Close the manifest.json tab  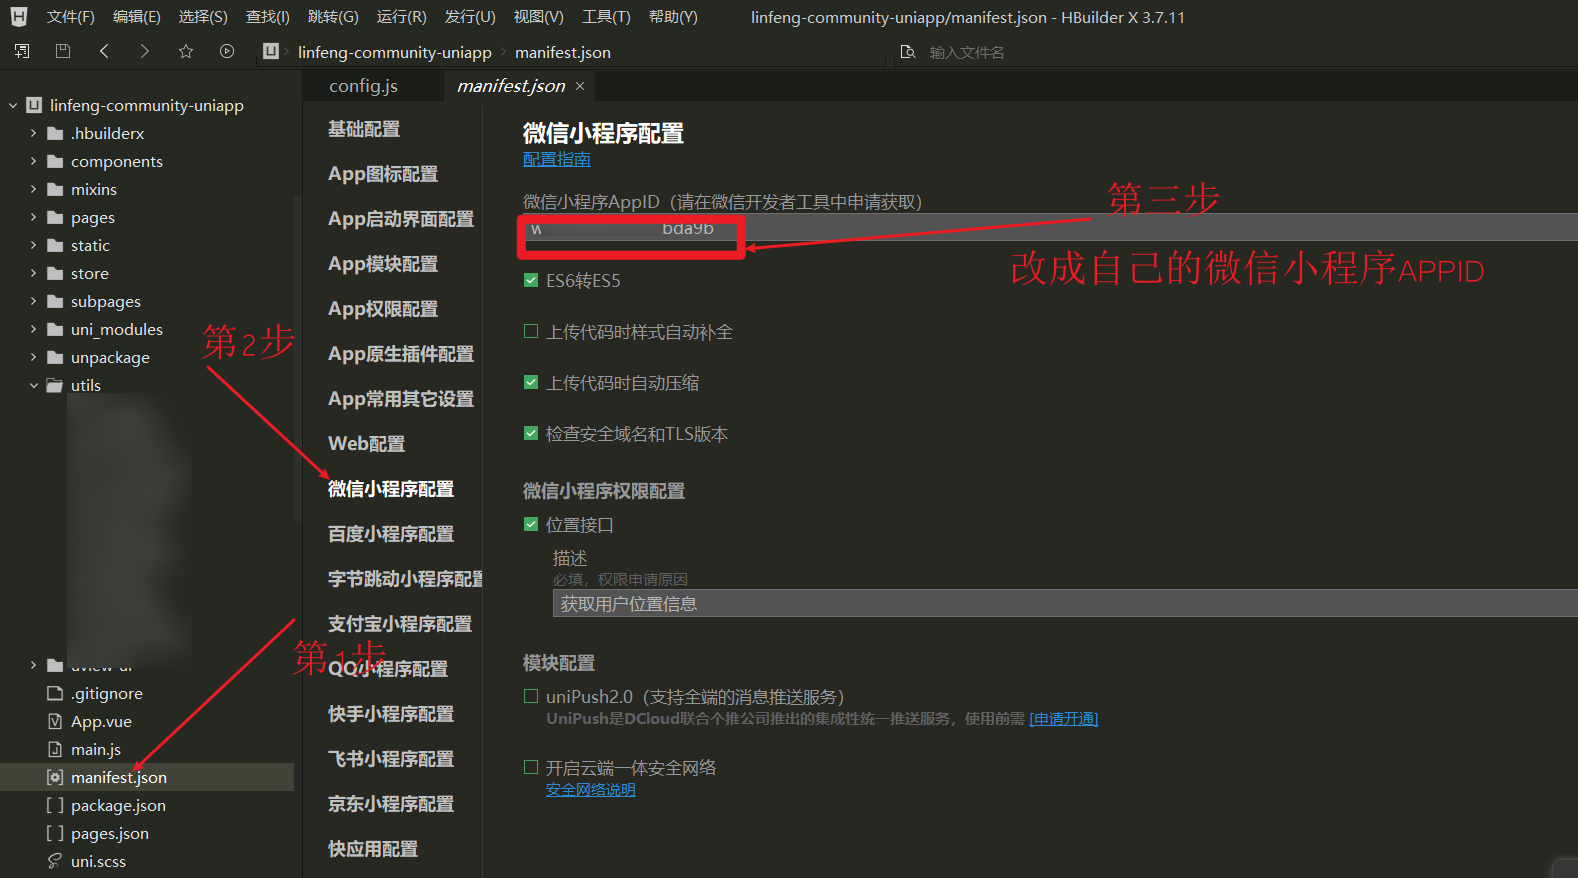pos(580,86)
